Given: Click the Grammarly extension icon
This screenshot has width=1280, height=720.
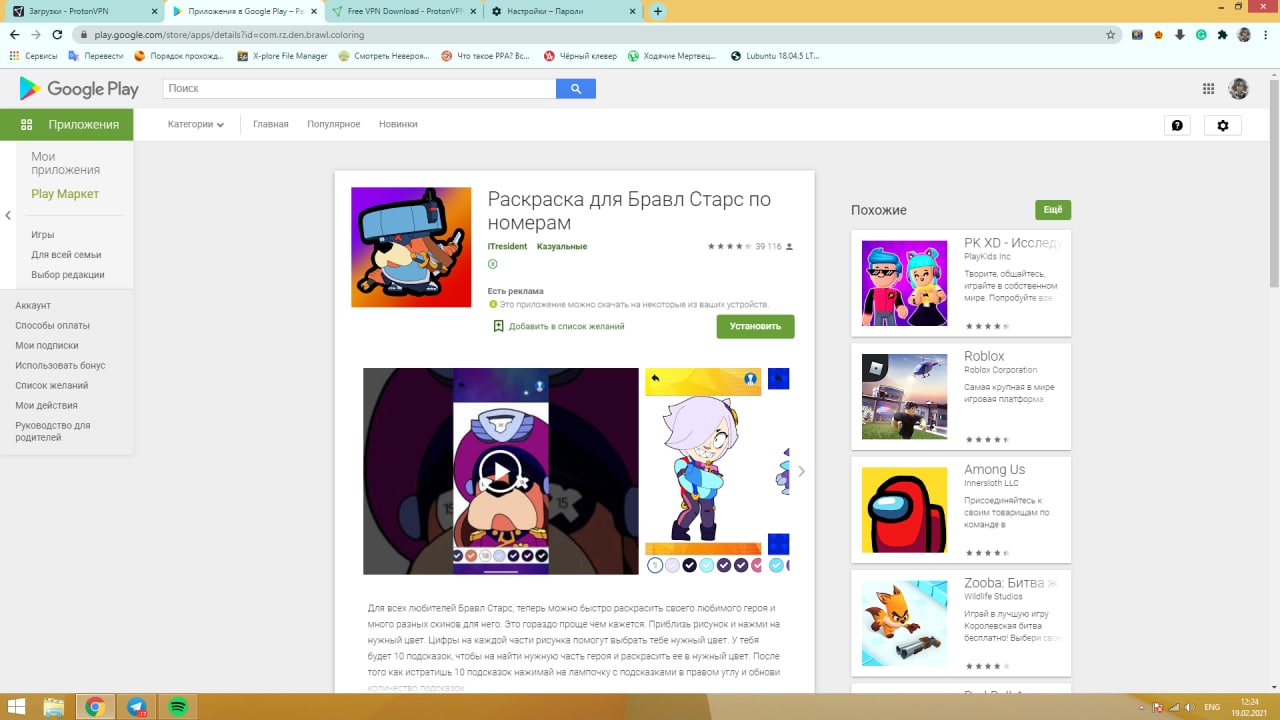Looking at the screenshot, I should pos(1201,34).
